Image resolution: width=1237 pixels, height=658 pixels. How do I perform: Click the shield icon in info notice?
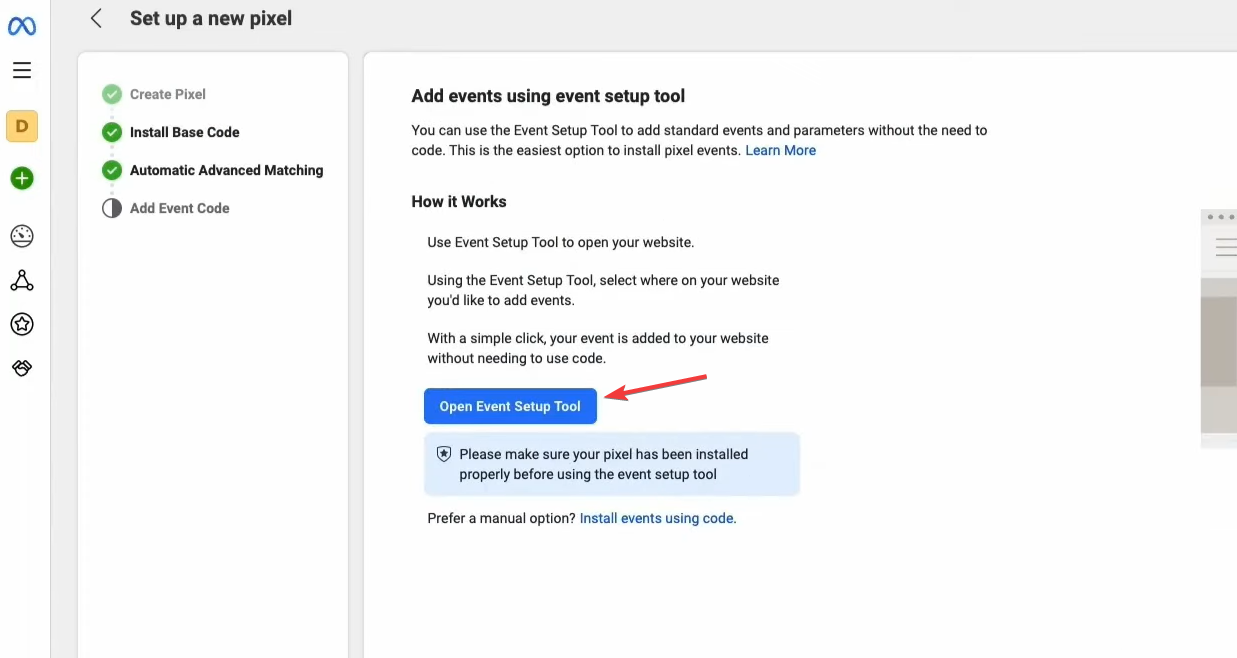point(444,454)
